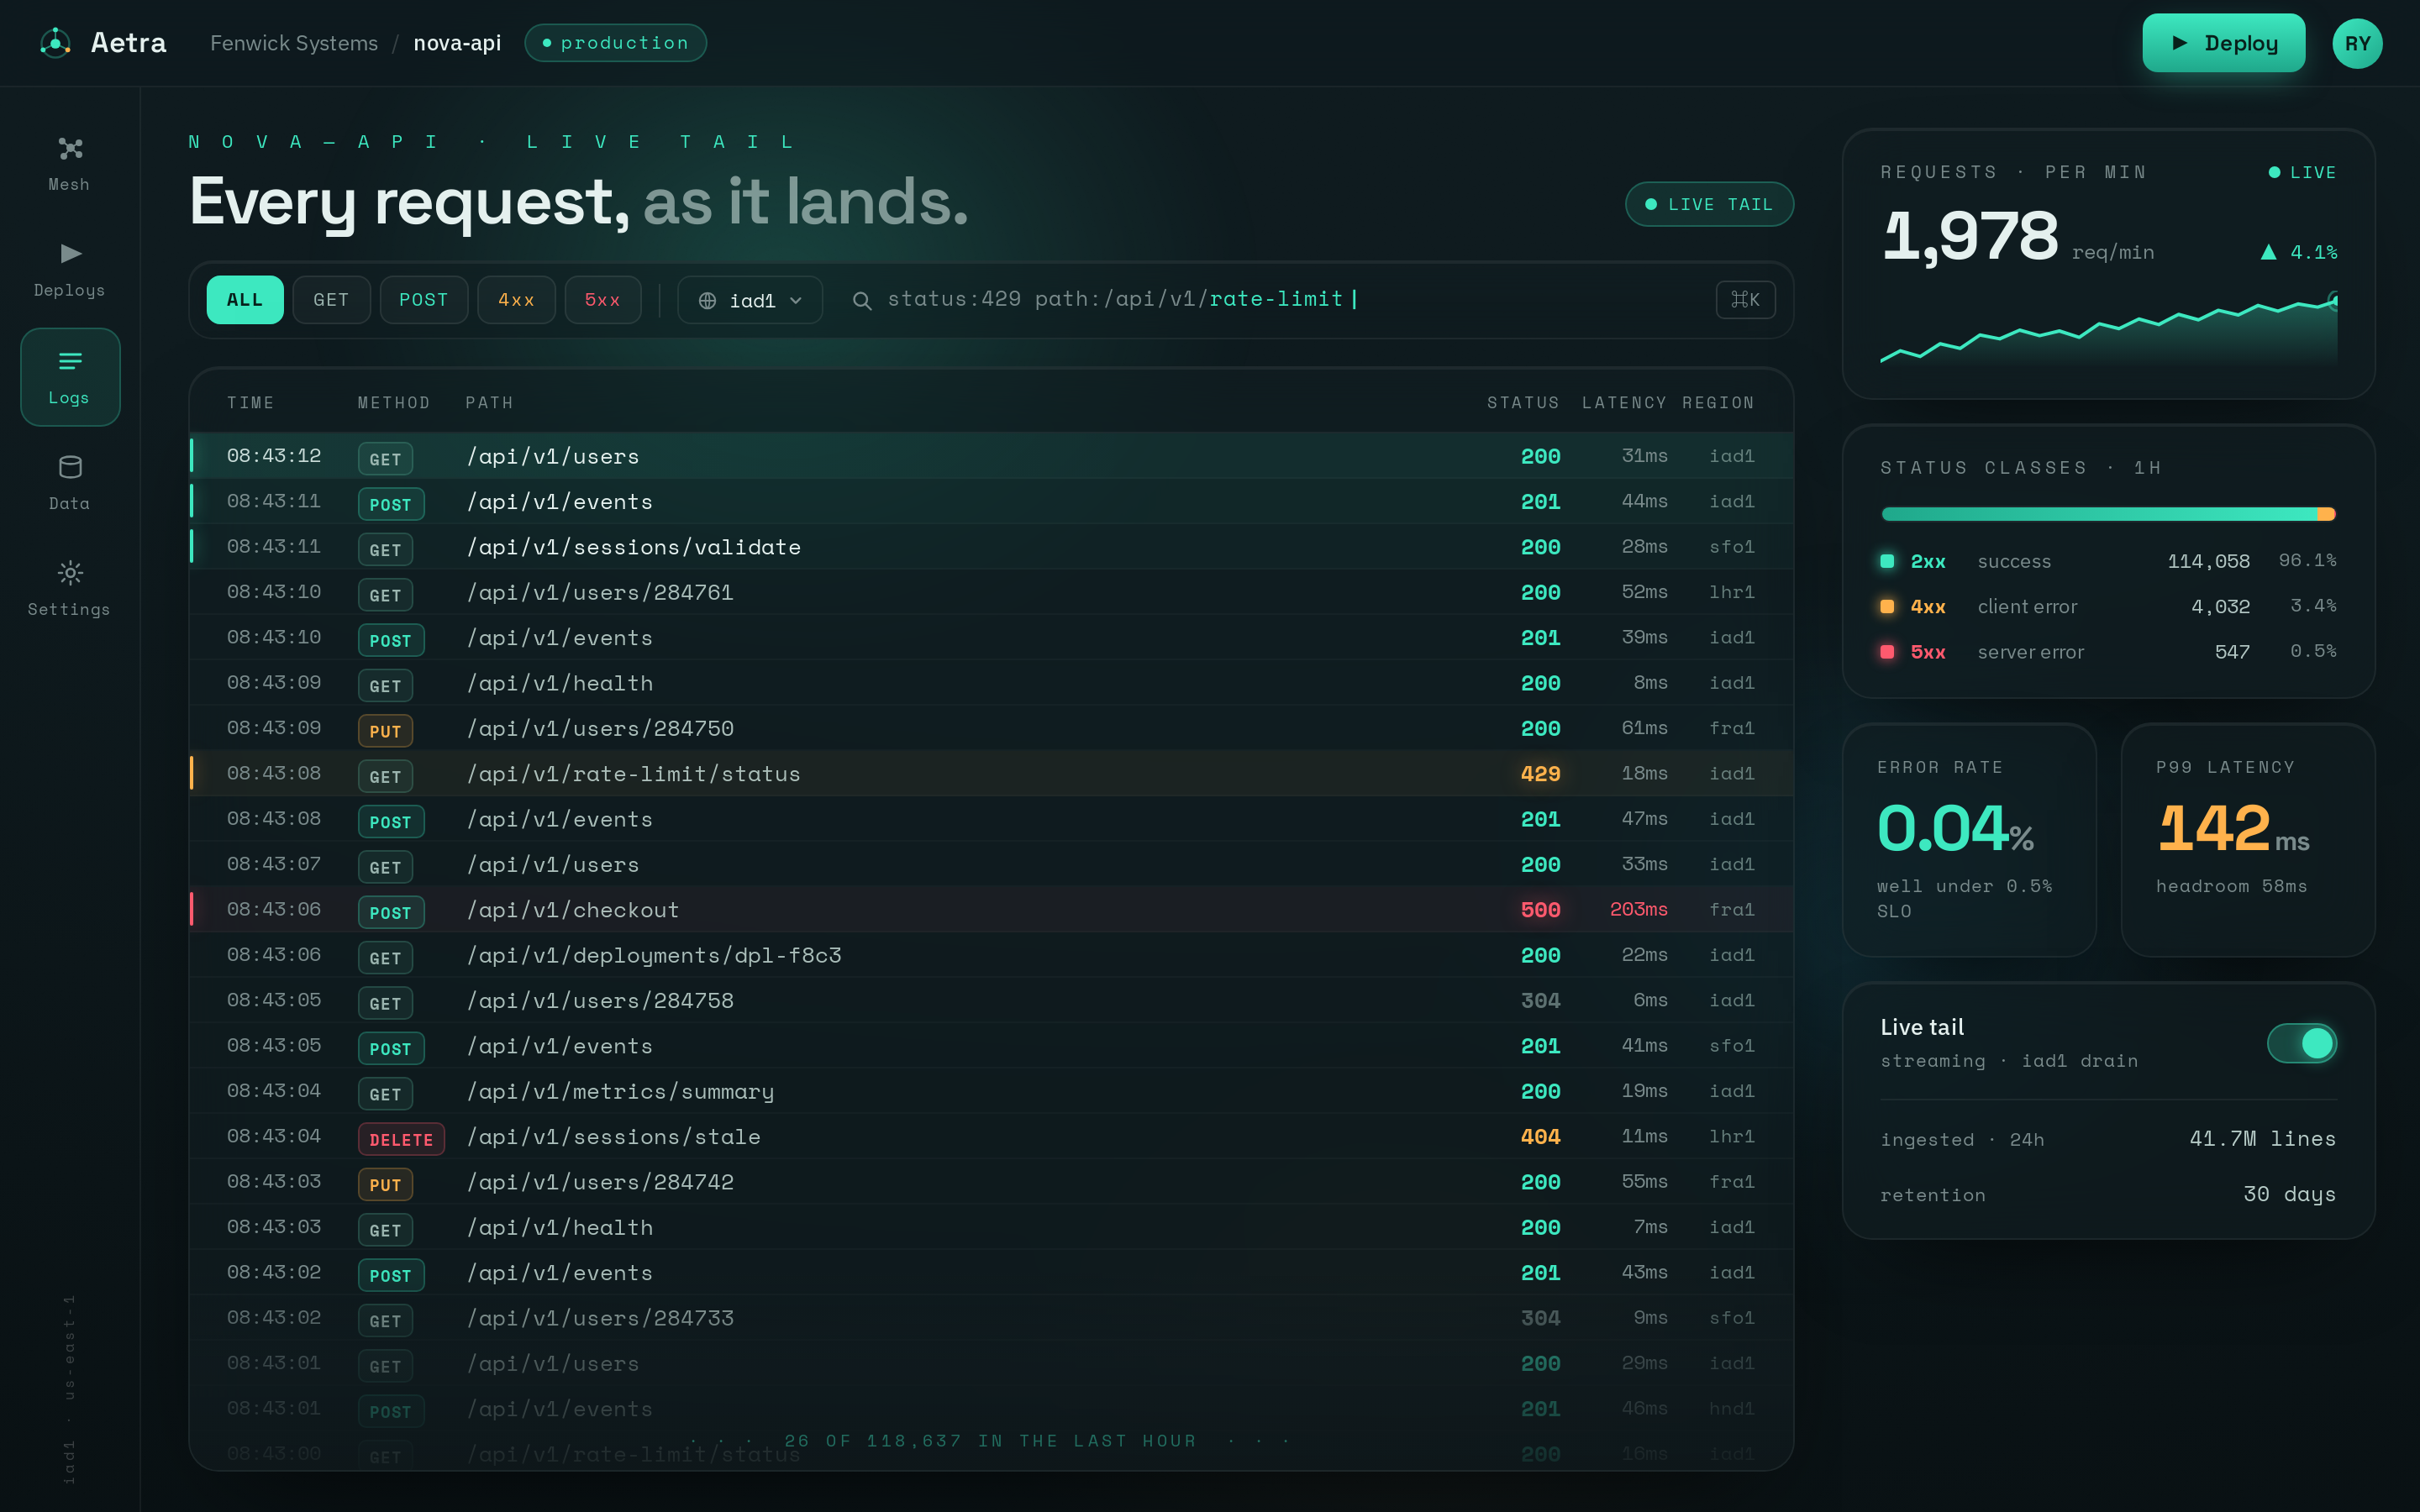Click the 203ms latency value
Screen dimensions: 2420x1512
(x=1638, y=909)
